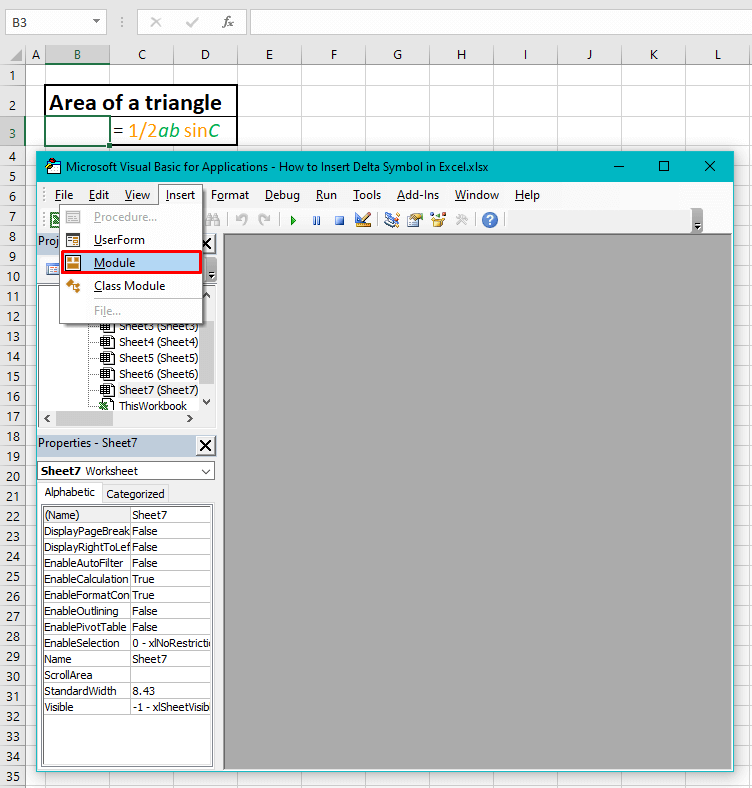This screenshot has height=788, width=752.
Task: Click the Visible property value
Action: [x=170, y=707]
